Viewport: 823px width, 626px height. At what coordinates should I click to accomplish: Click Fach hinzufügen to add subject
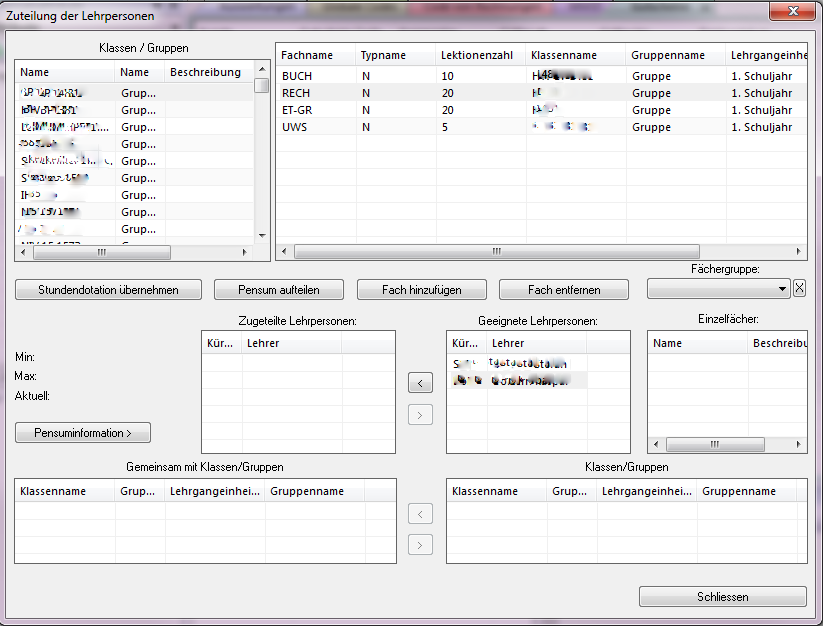(421, 290)
